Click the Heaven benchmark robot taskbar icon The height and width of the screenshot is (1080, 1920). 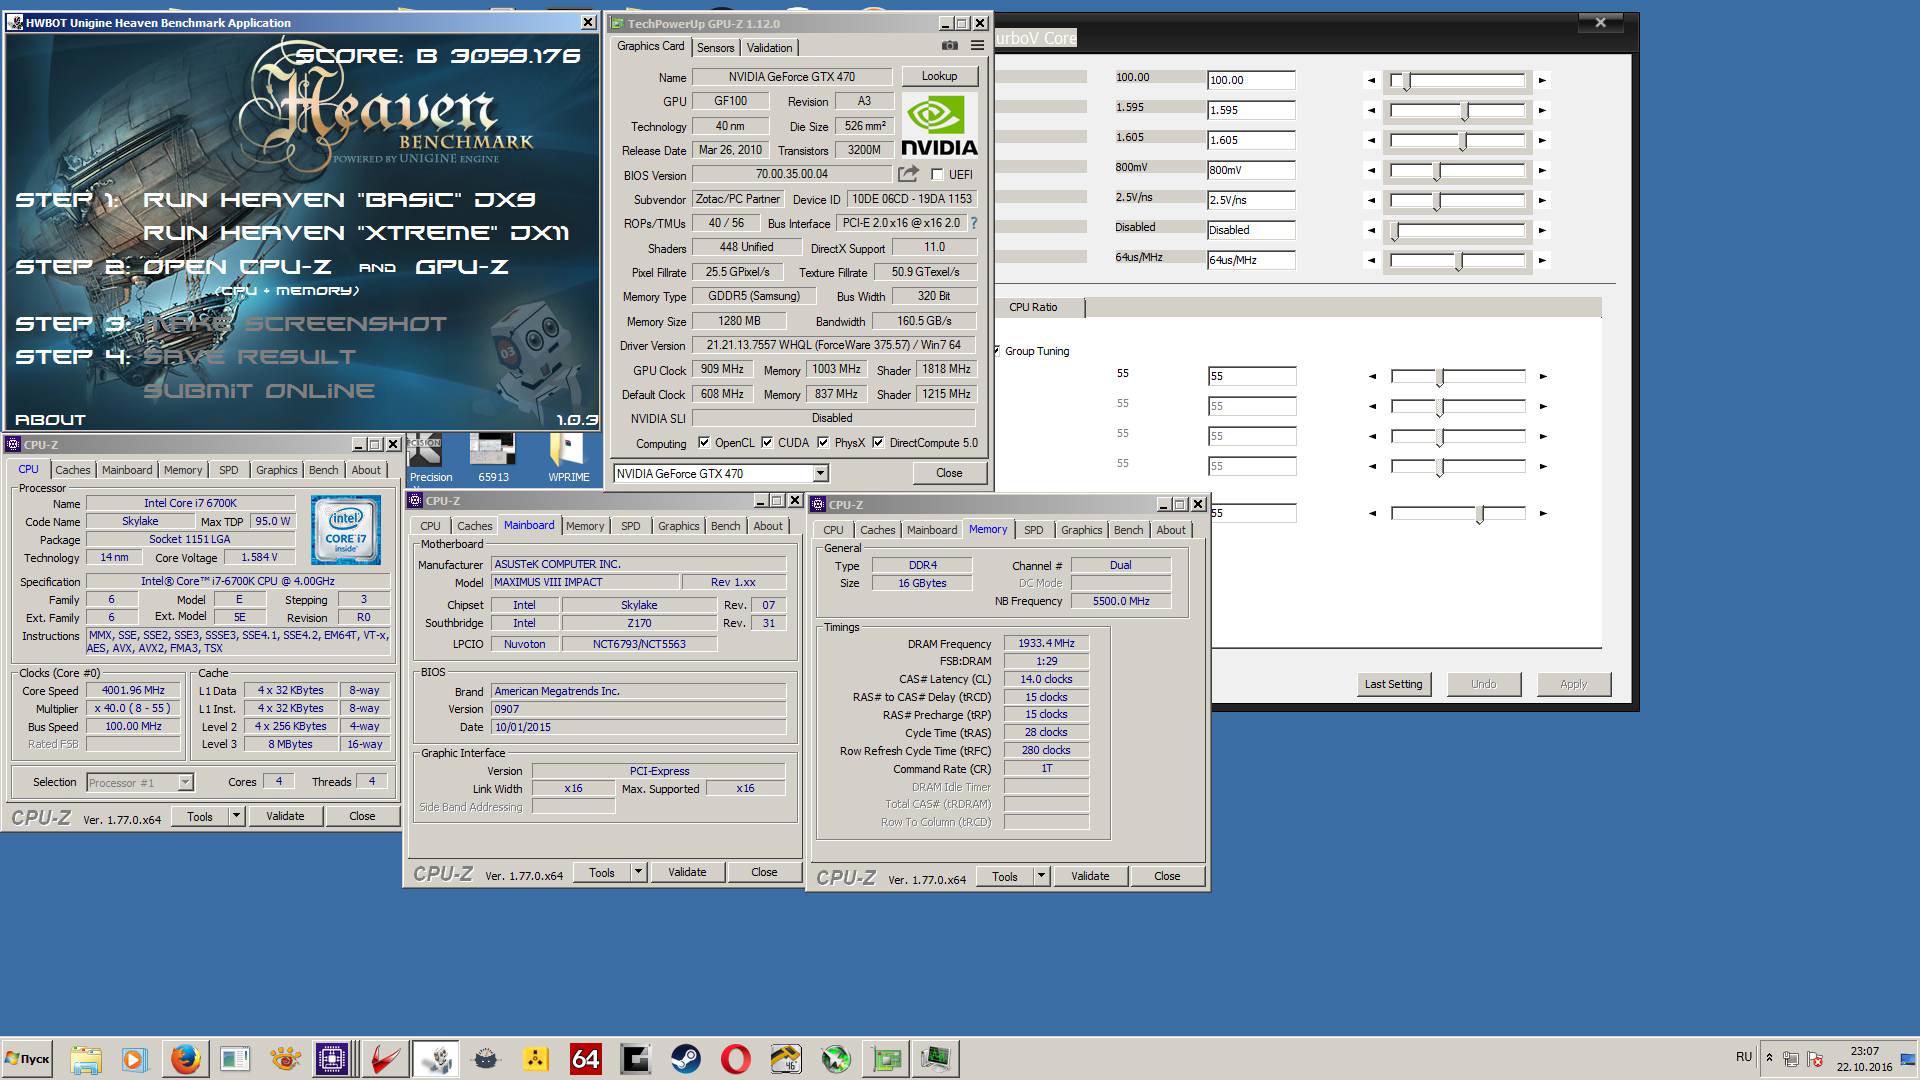point(435,1059)
